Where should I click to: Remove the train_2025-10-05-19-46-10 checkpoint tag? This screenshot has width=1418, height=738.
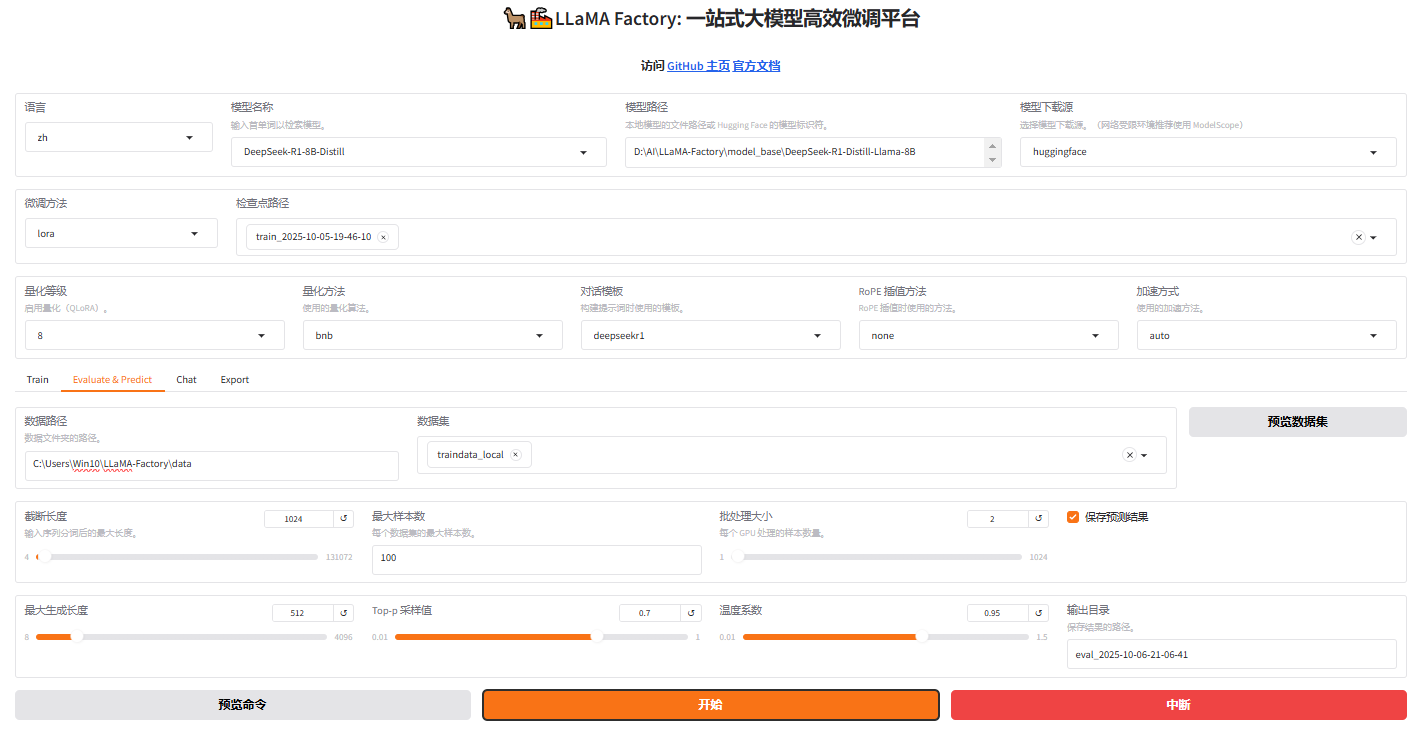click(x=383, y=237)
